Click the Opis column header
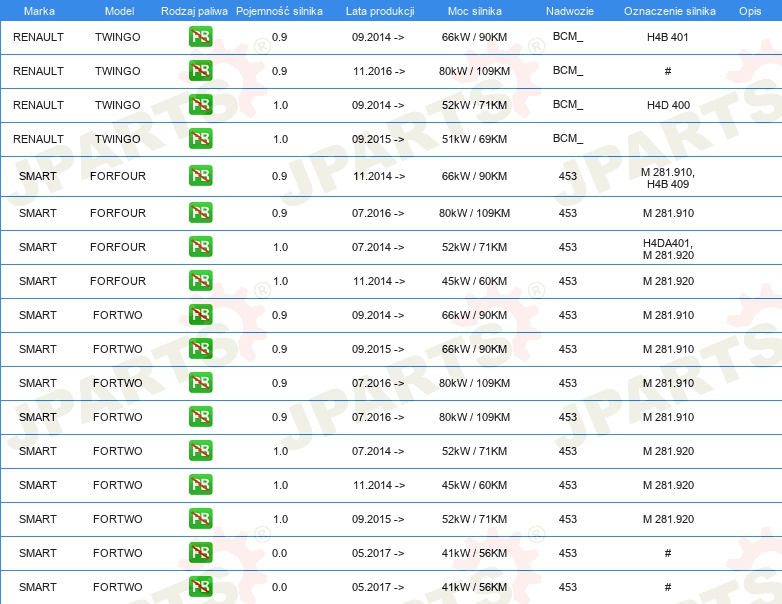This screenshot has height=604, width=782. tap(749, 10)
